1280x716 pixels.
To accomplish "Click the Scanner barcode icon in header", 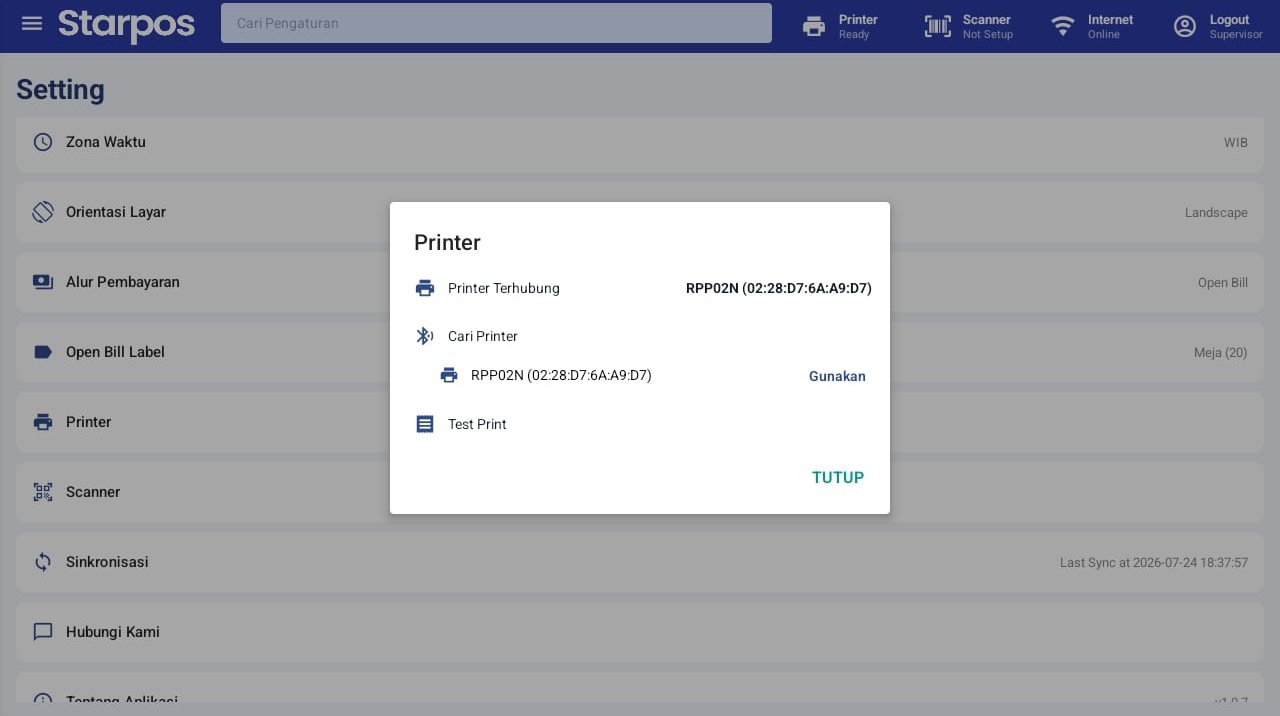I will point(937,26).
